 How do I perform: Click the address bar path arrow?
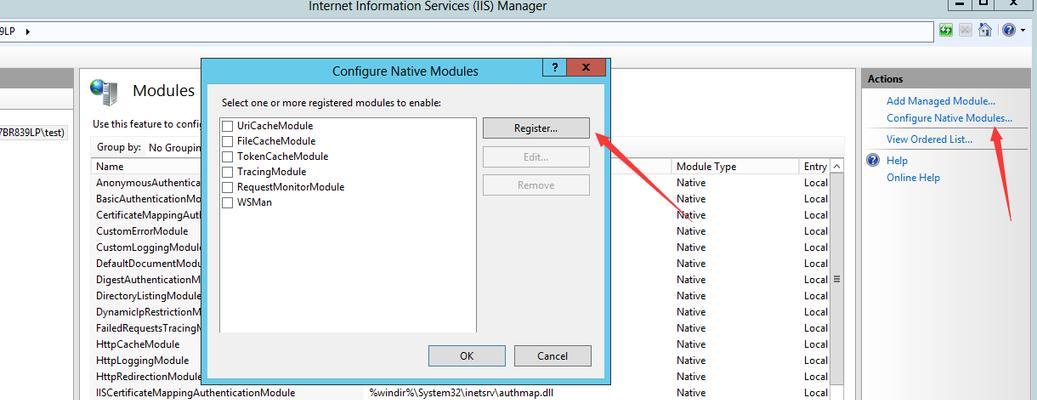click(x=27, y=31)
